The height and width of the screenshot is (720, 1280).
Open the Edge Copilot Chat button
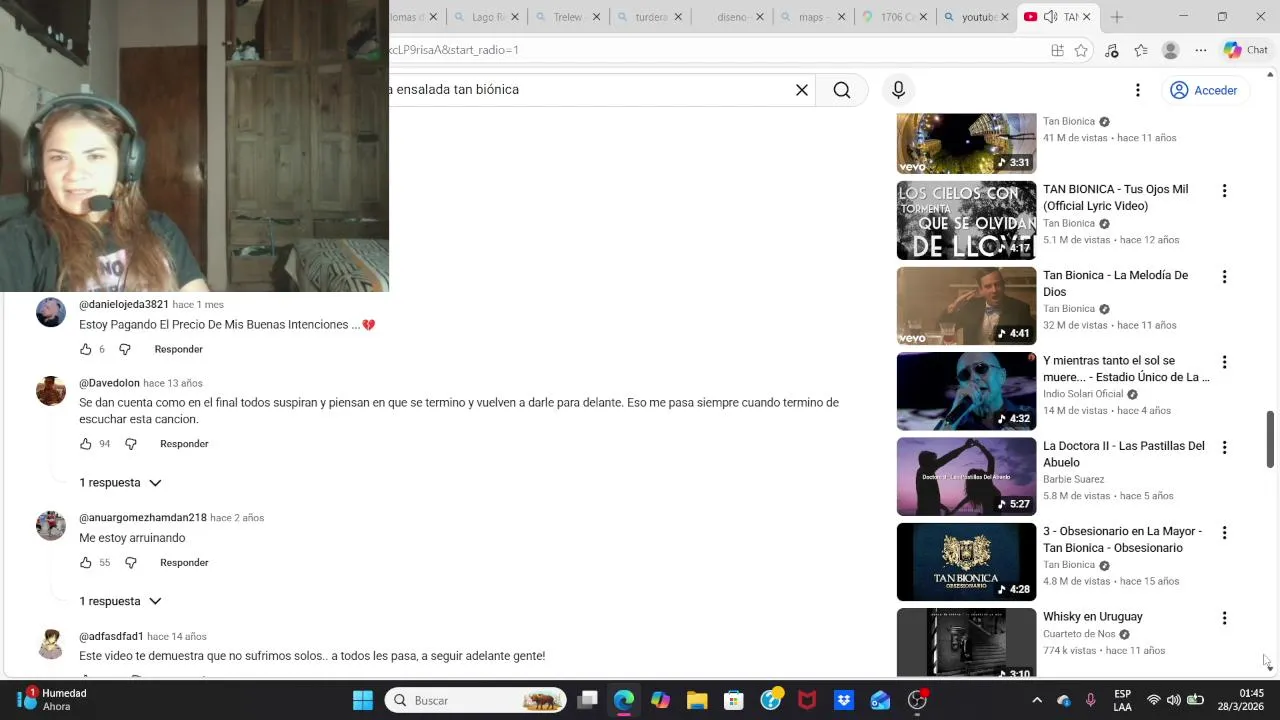tap(1246, 50)
